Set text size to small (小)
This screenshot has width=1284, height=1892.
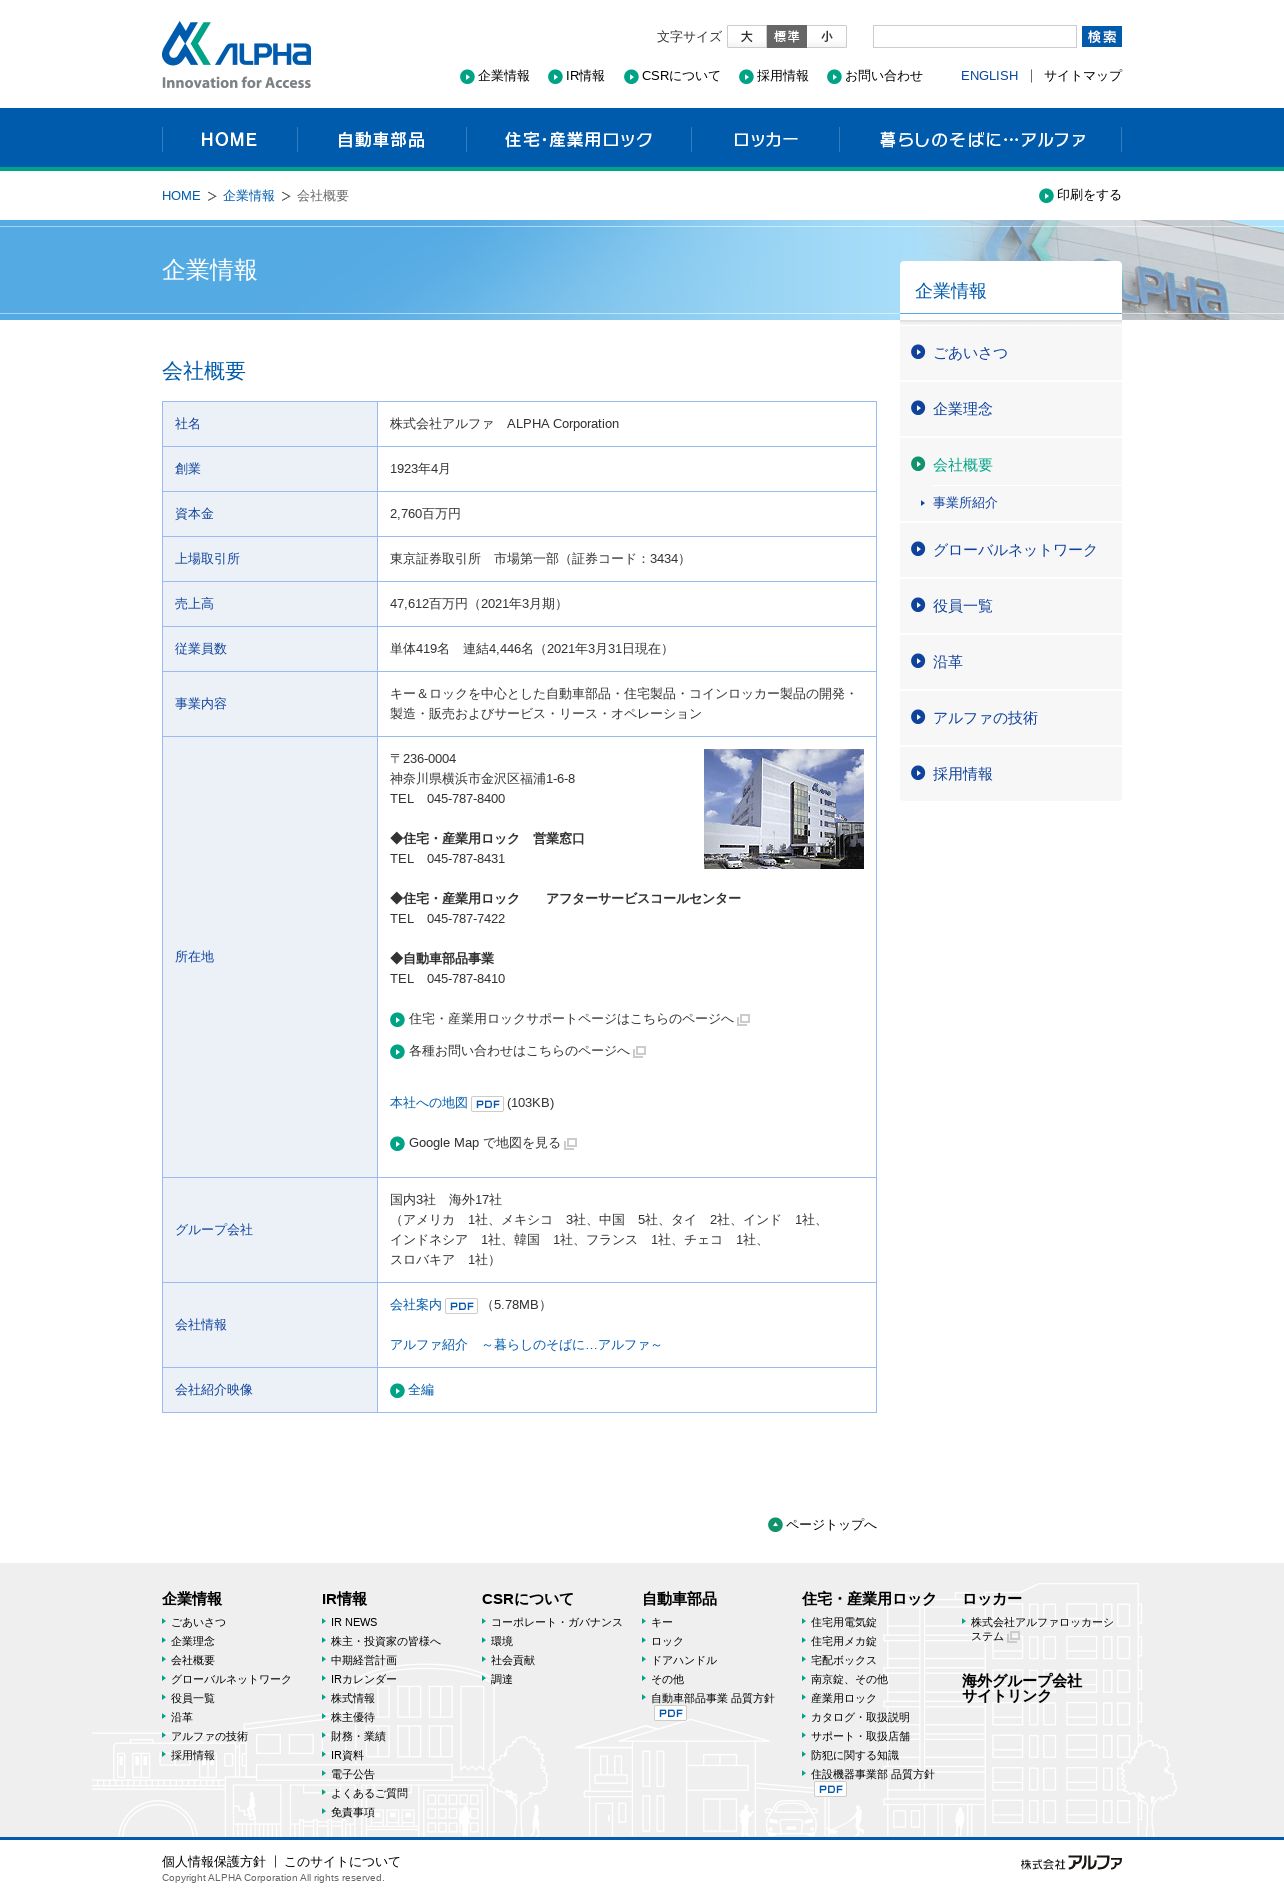[x=827, y=37]
